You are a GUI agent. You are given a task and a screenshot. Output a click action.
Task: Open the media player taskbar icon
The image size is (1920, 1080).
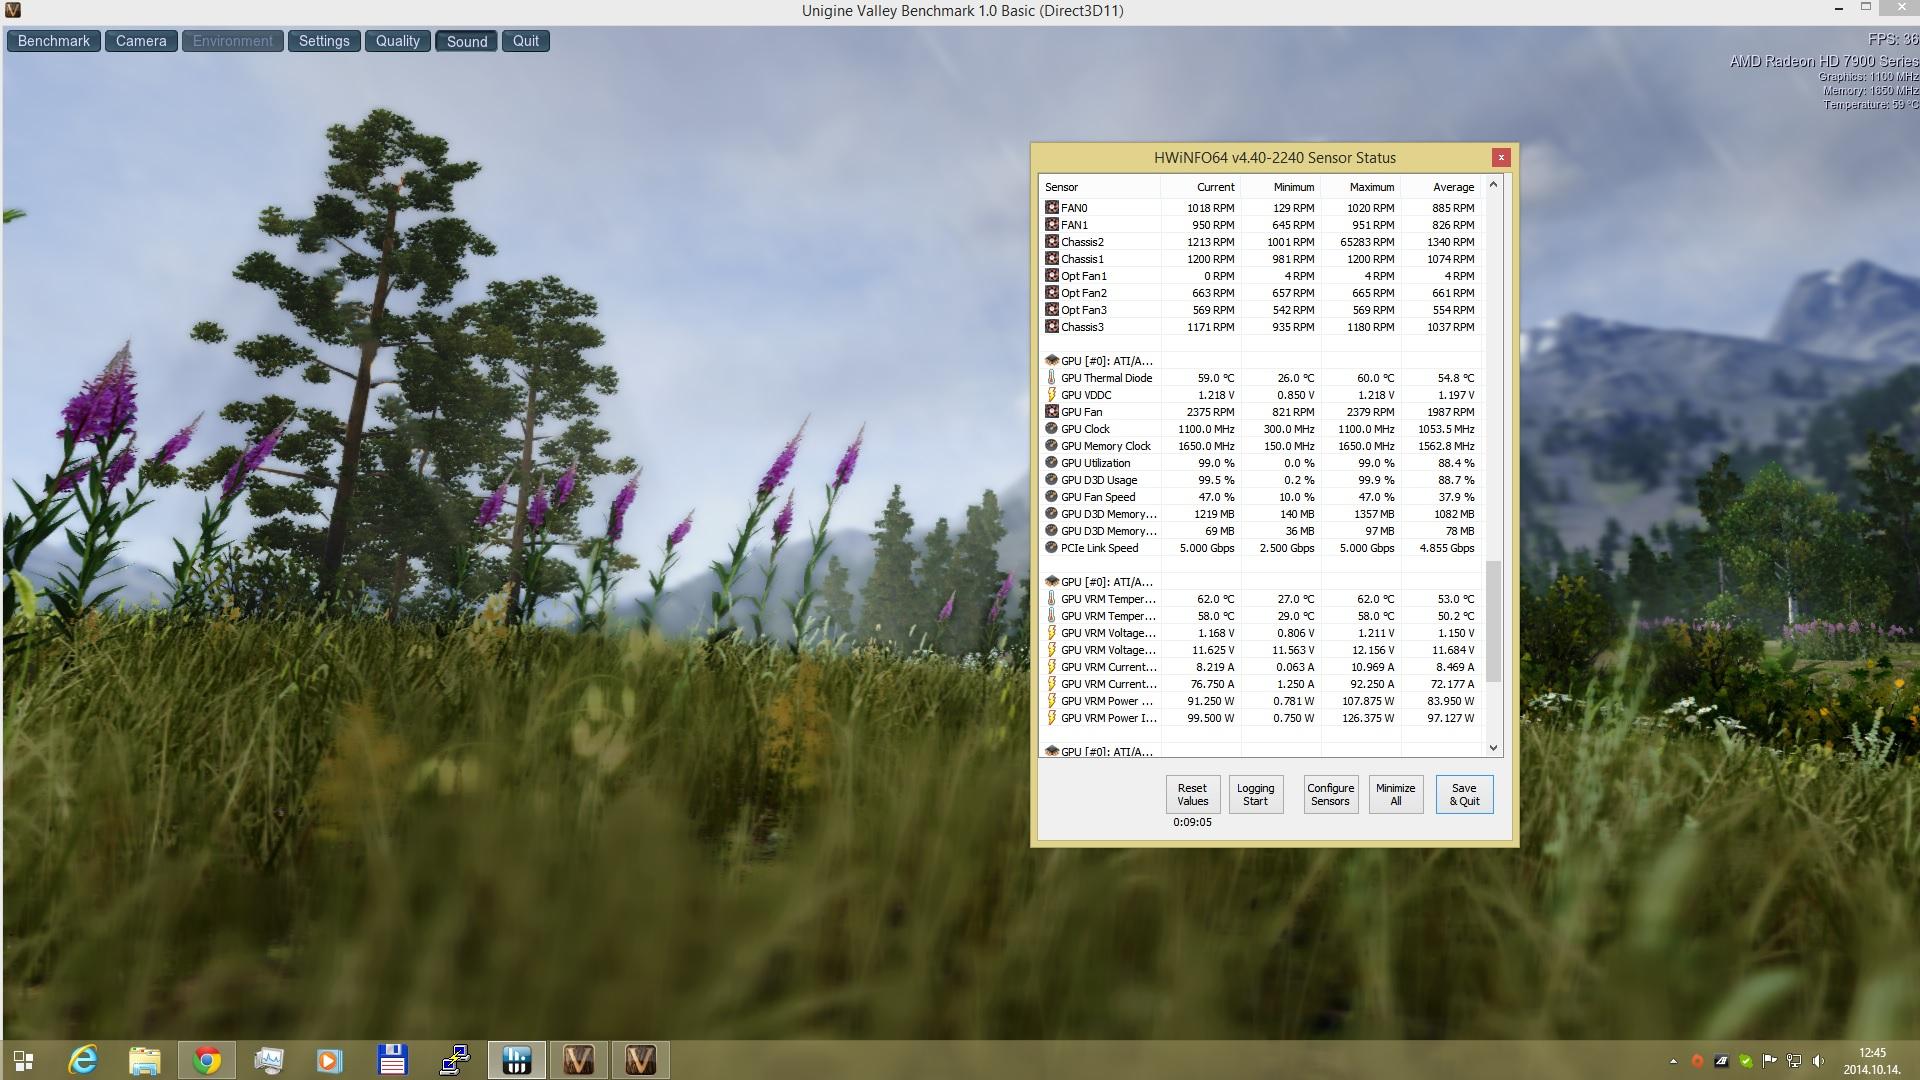click(329, 1060)
